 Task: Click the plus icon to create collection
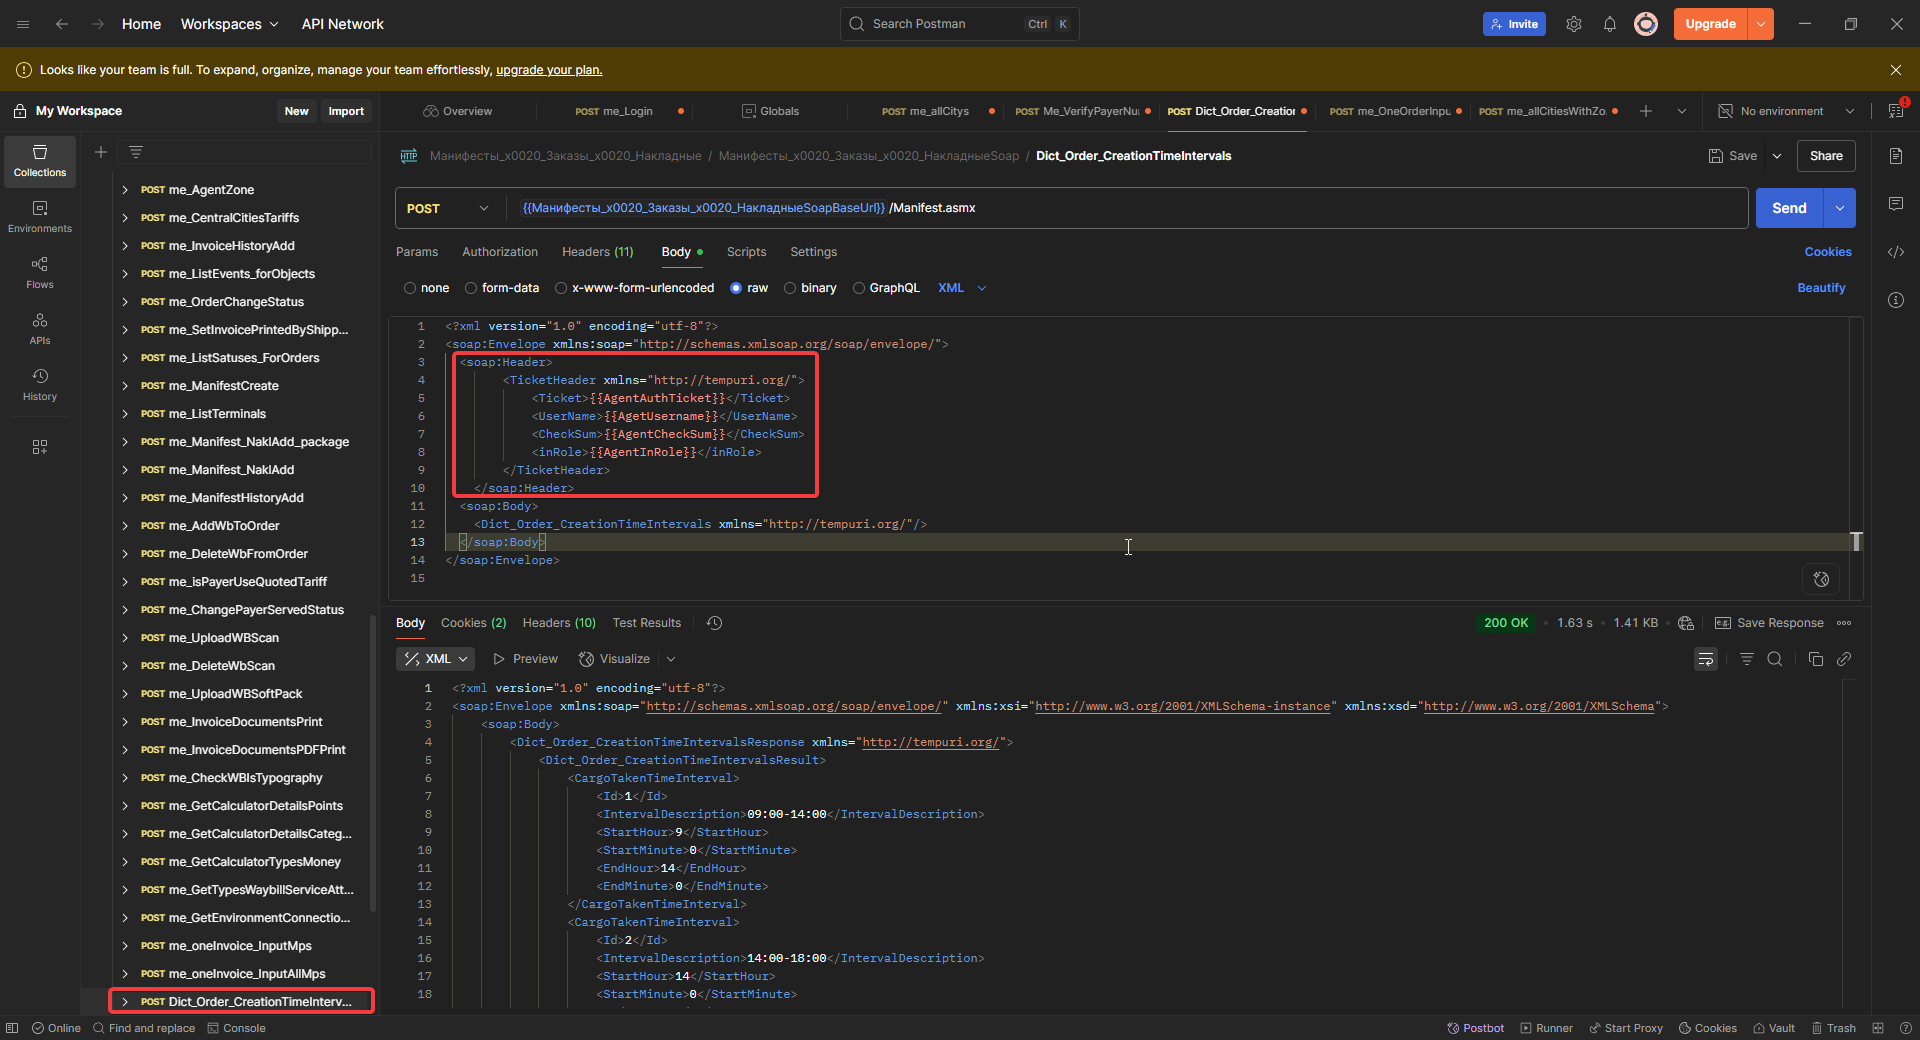point(101,152)
